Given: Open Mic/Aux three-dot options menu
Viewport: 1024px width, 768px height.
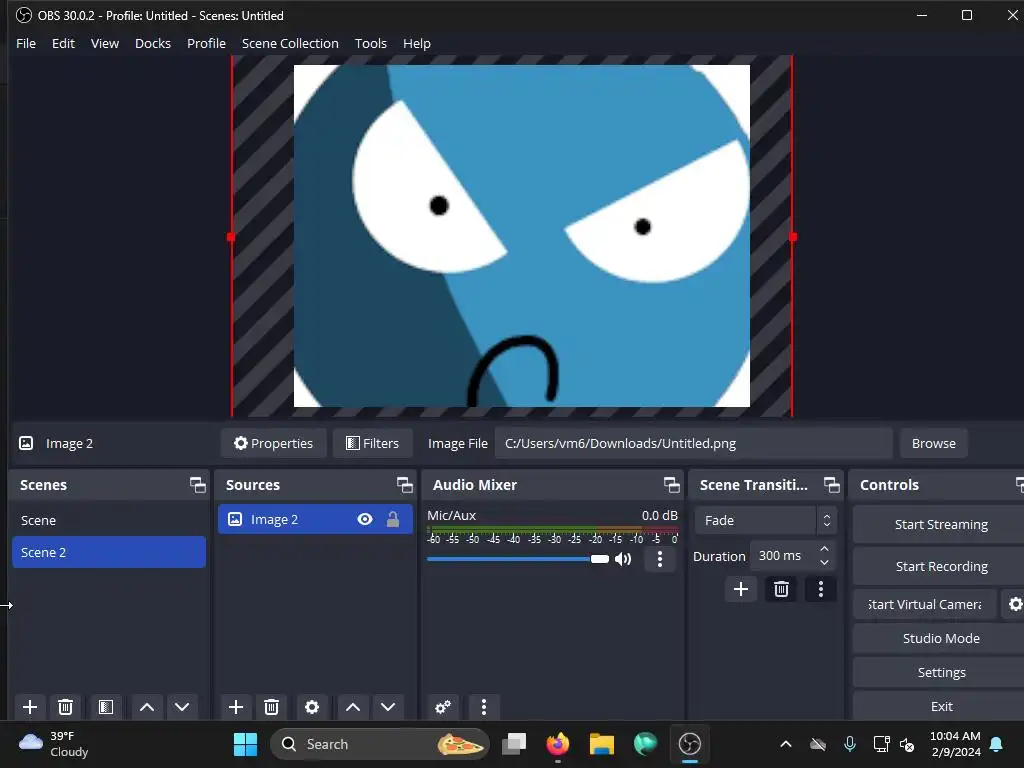Looking at the screenshot, I should point(660,559).
